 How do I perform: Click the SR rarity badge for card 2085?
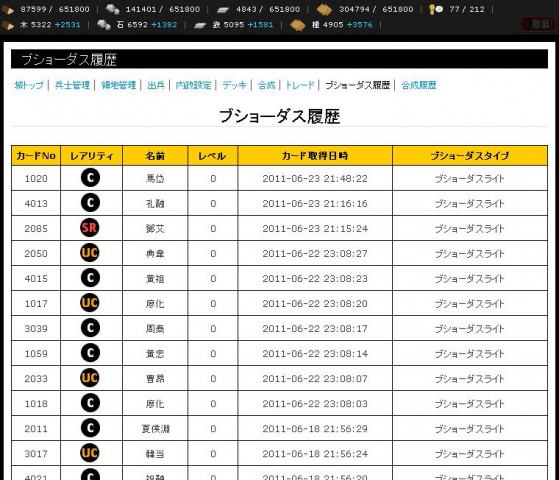pyautogui.click(x=89, y=228)
